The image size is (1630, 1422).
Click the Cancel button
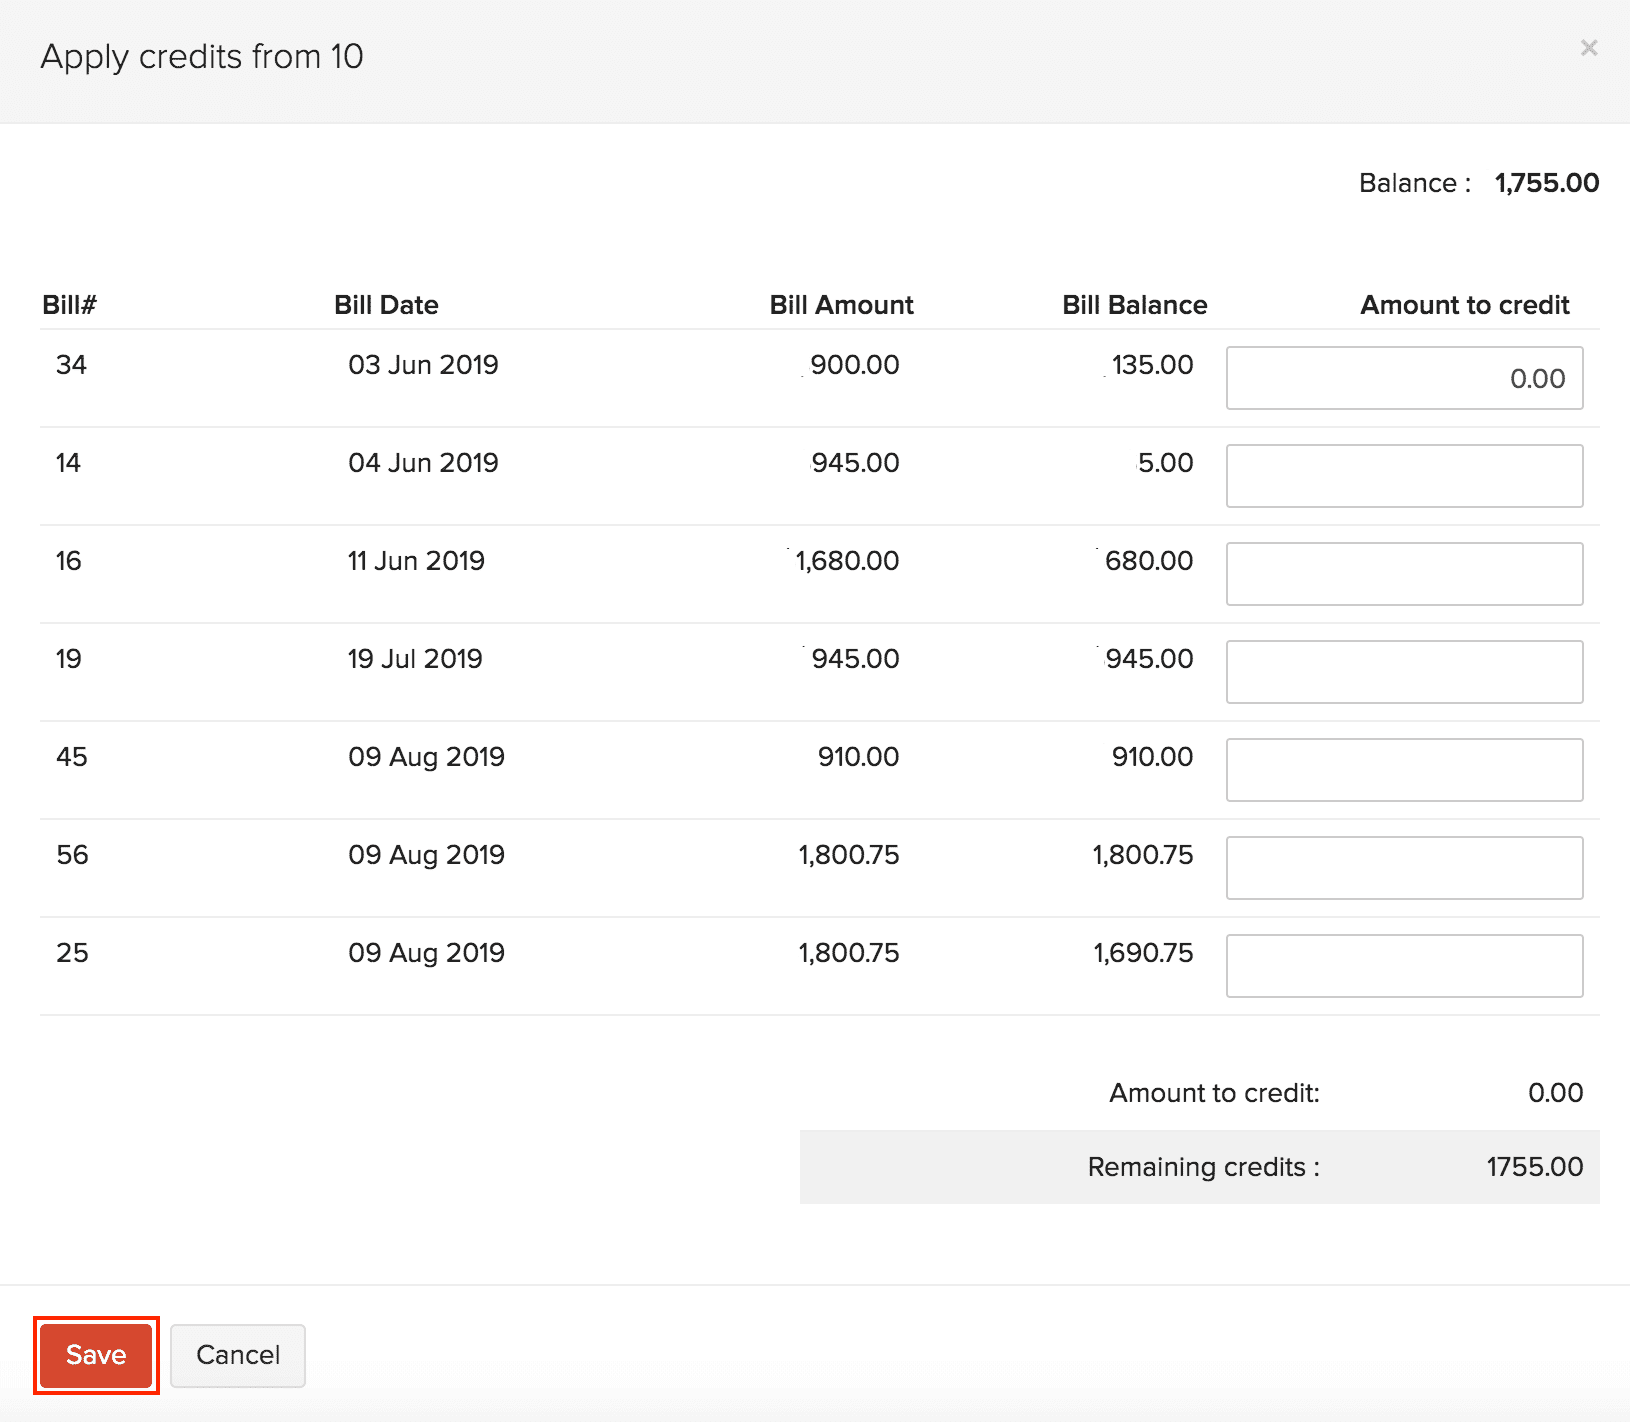237,1355
